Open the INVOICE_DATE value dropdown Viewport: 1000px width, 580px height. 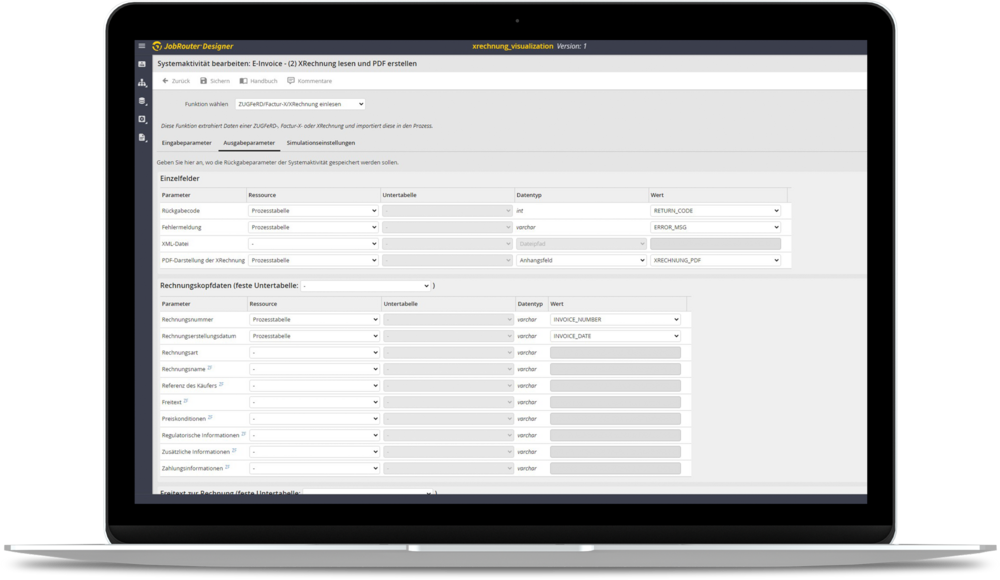pyautogui.click(x=615, y=336)
